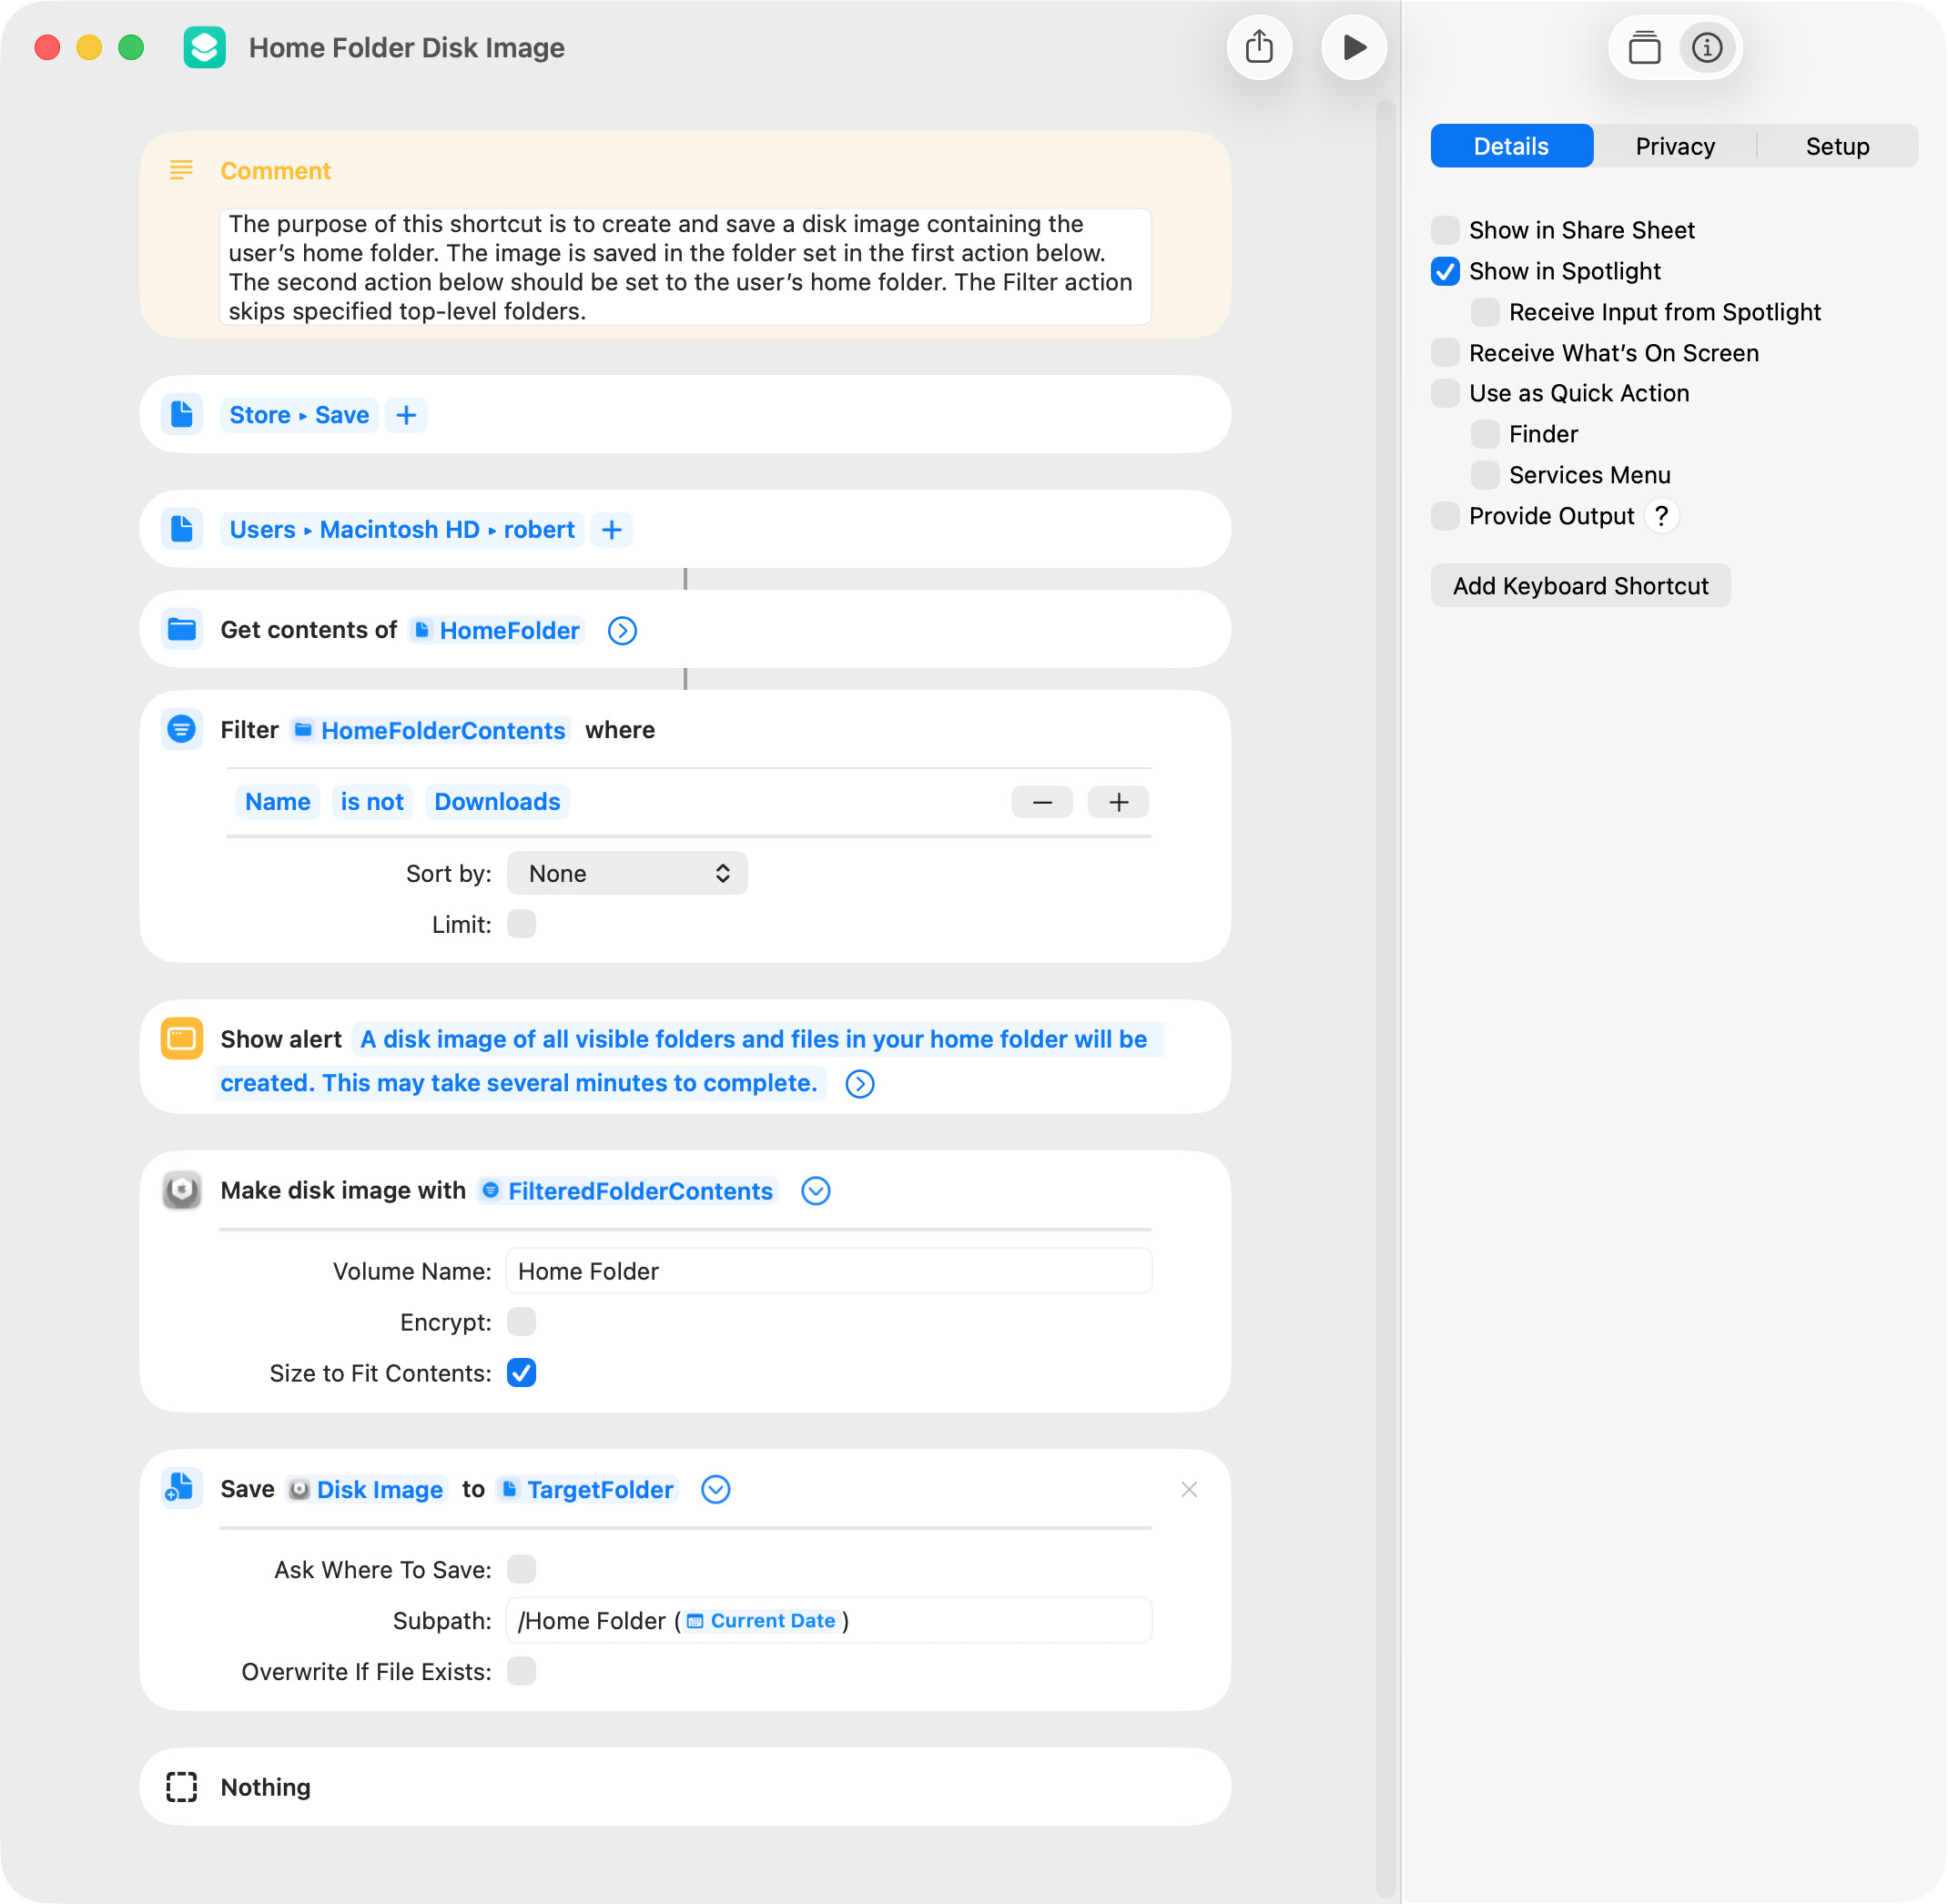Open the action library icon
Viewport: 1948px width, 1904px height.
pos(1644,47)
